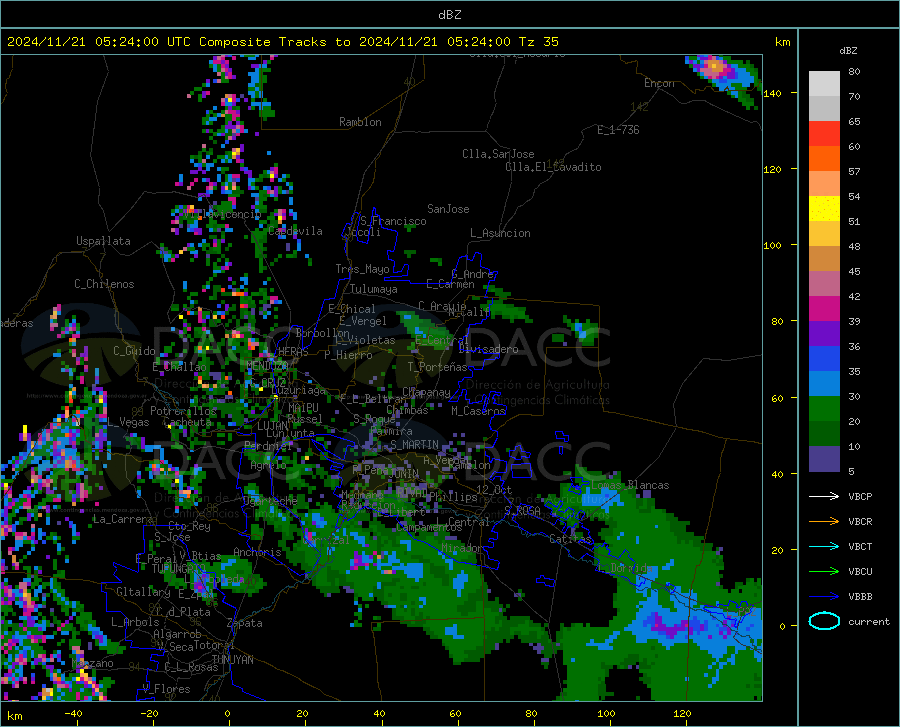Click the 'Divisadero' map label
Viewport: 900px width, 727px height.
point(488,349)
